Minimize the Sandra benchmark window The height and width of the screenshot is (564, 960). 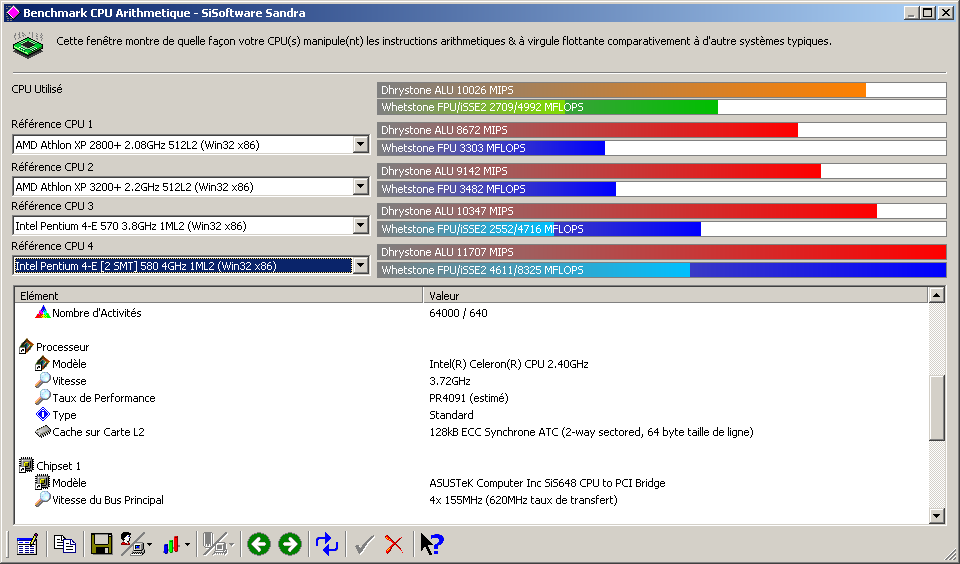point(911,12)
